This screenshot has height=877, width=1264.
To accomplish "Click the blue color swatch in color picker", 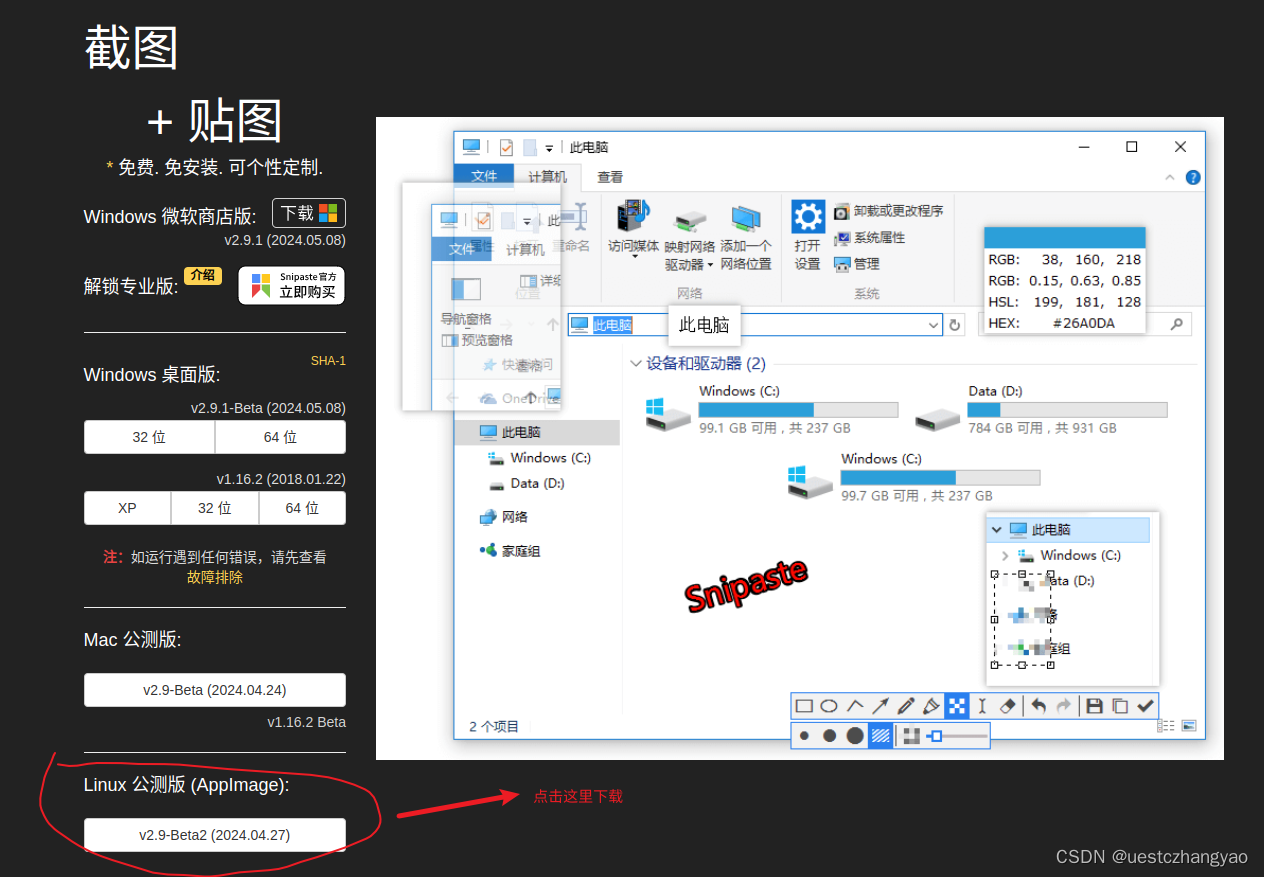I will [1064, 237].
